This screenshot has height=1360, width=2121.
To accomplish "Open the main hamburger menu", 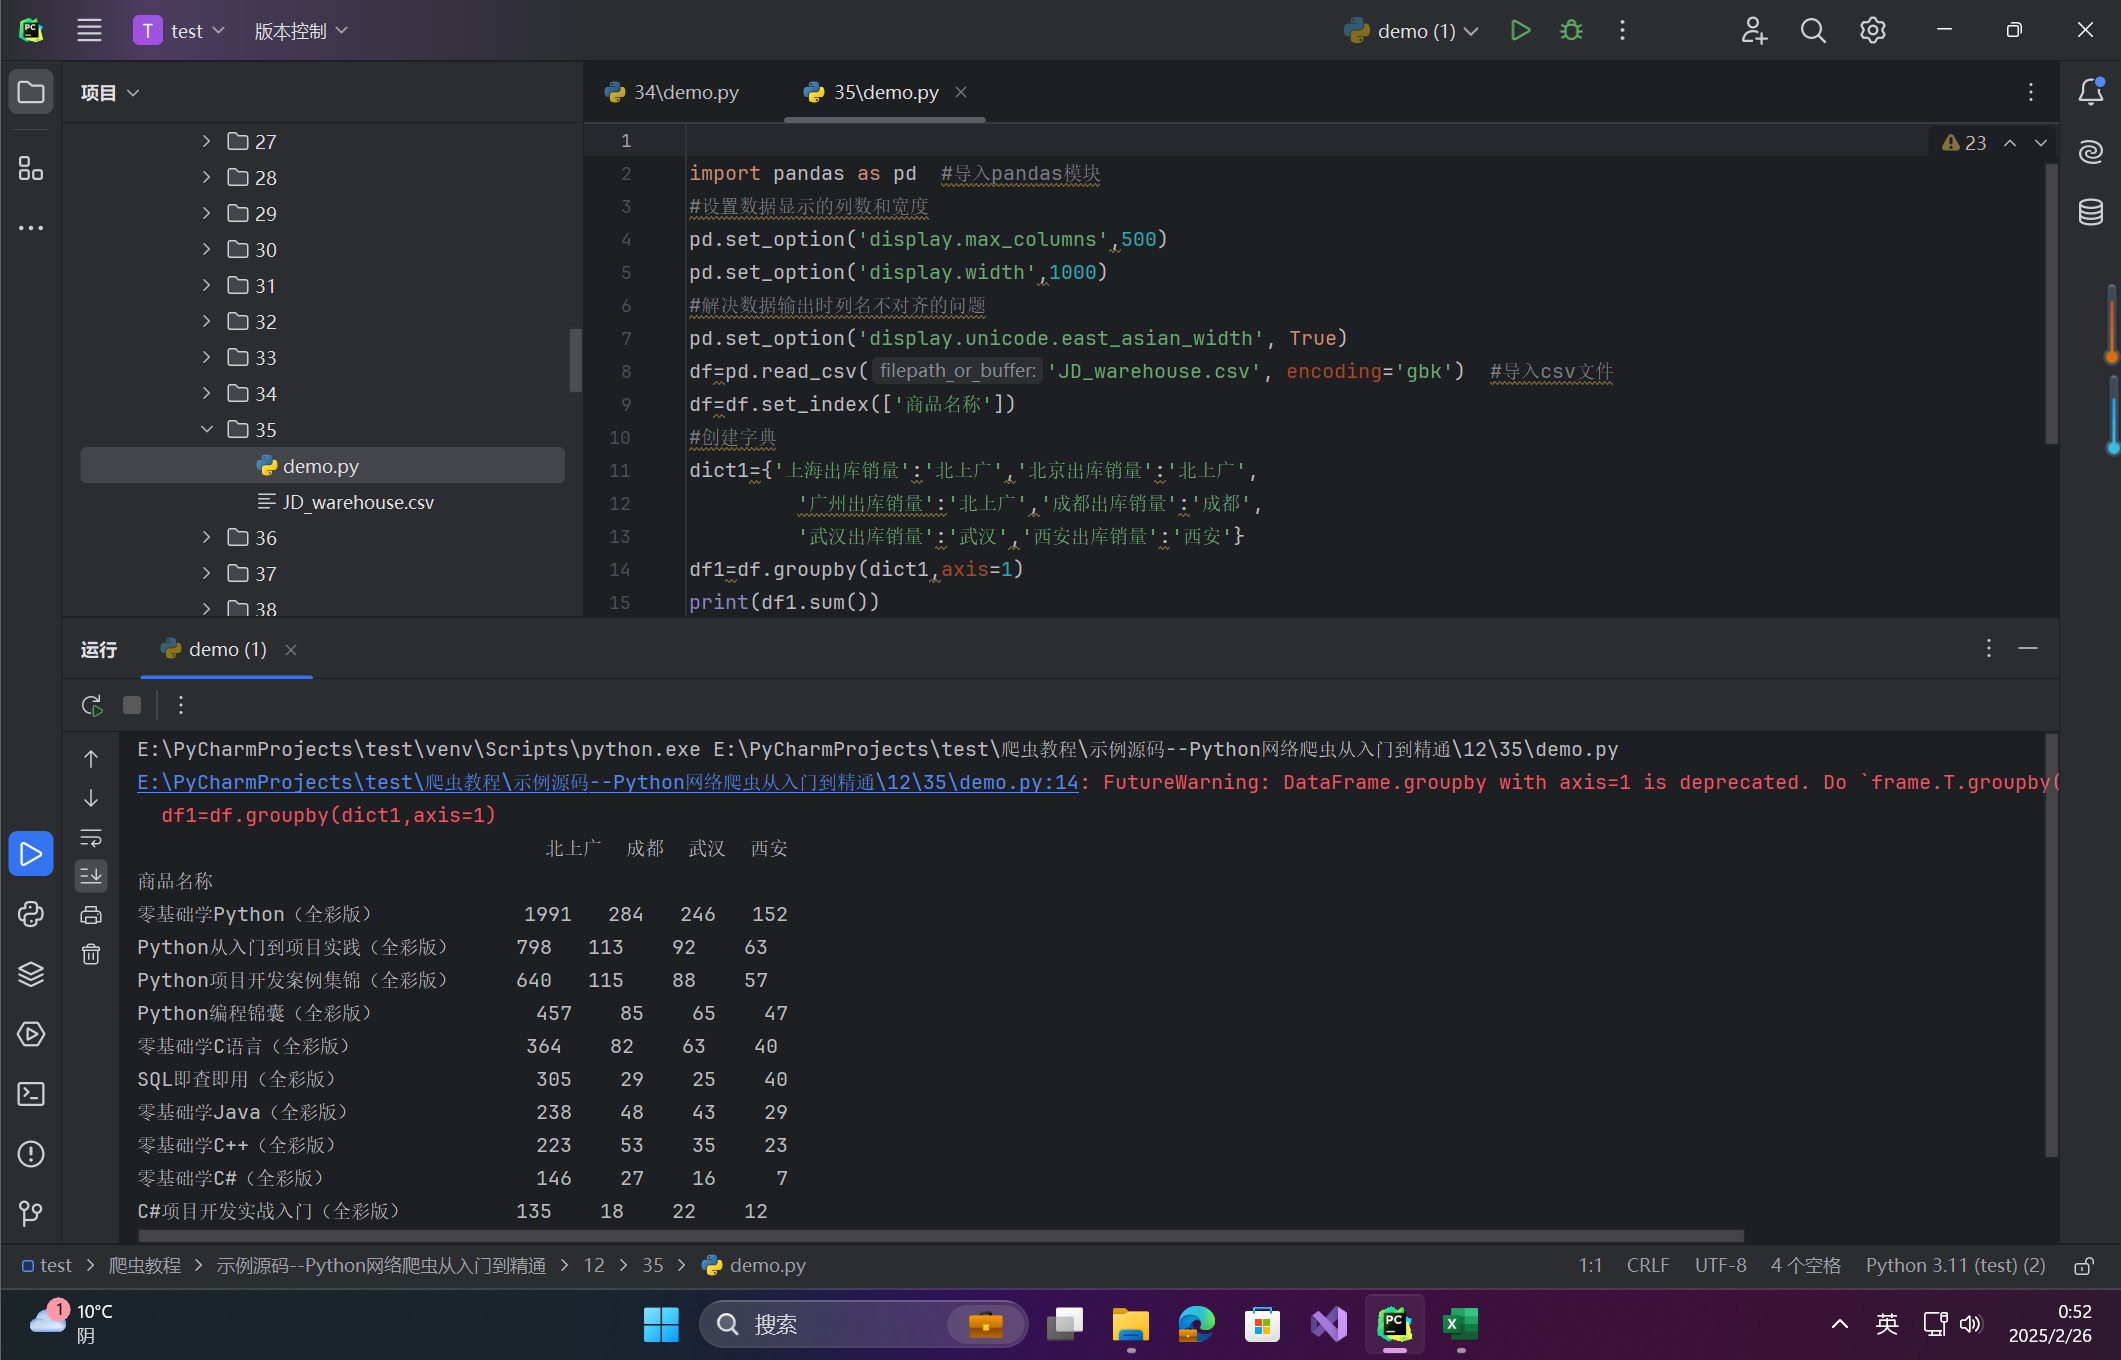I will click(89, 31).
